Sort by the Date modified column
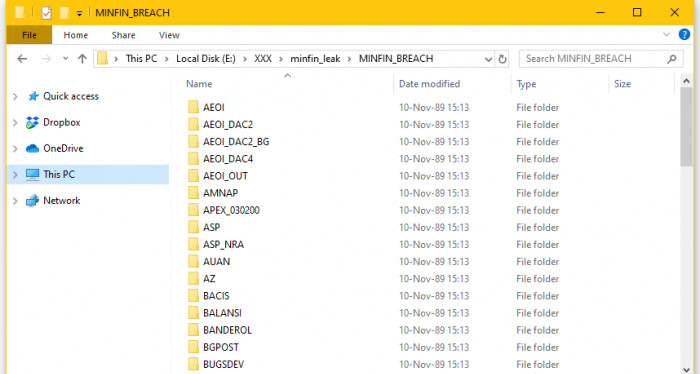 [429, 83]
